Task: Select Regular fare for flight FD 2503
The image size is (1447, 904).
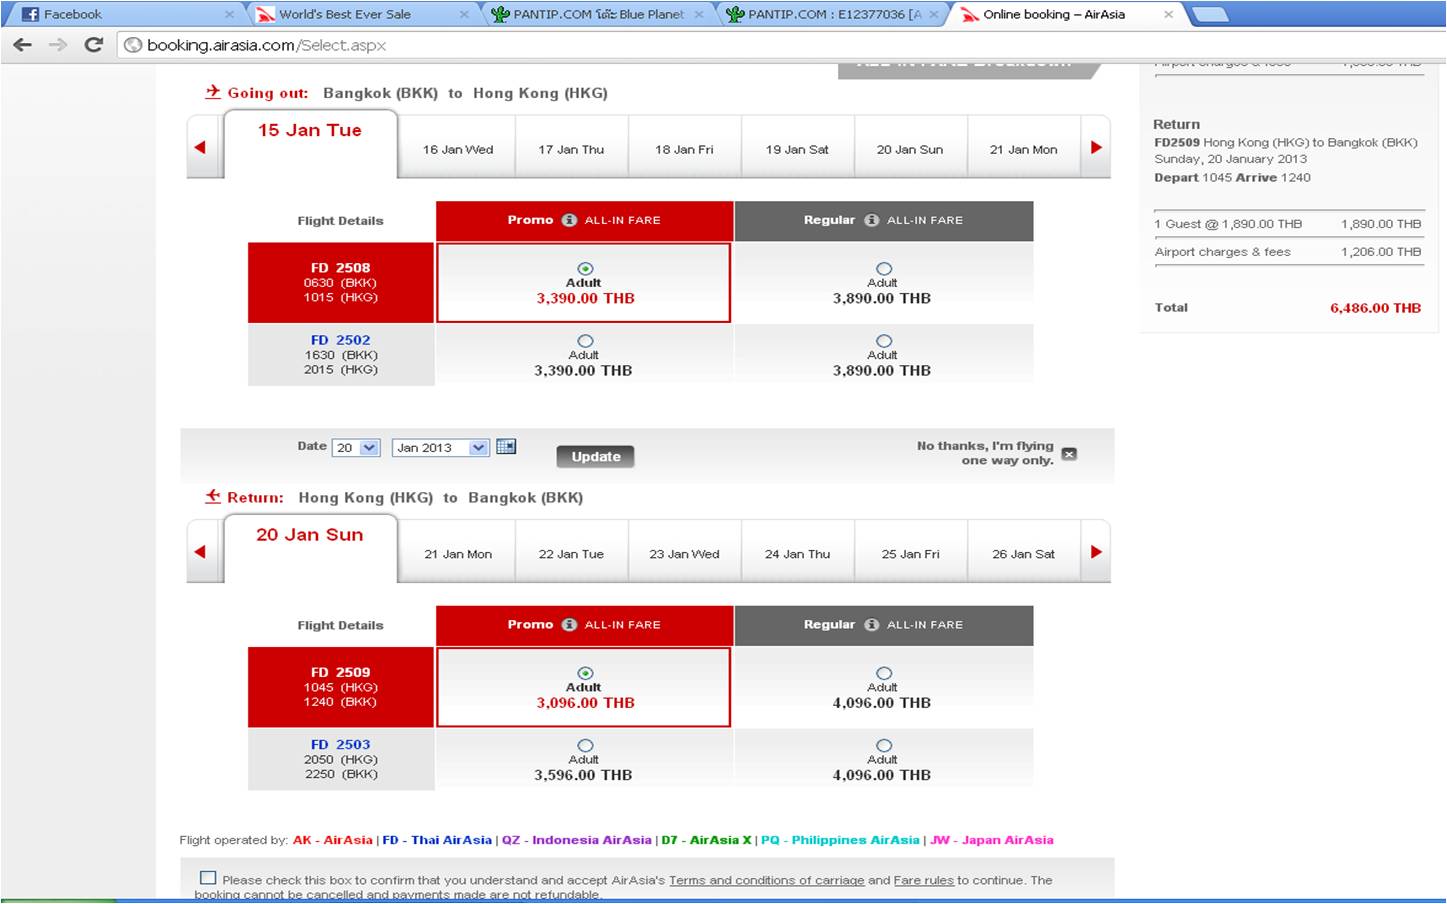Action: click(883, 745)
